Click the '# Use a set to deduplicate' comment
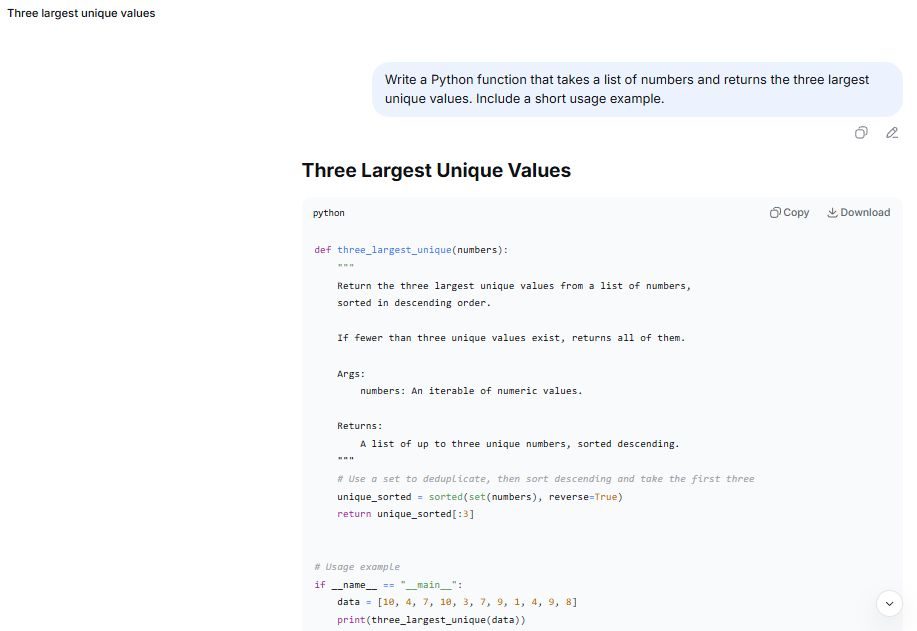This screenshot has height=631, width=917. 546,479
